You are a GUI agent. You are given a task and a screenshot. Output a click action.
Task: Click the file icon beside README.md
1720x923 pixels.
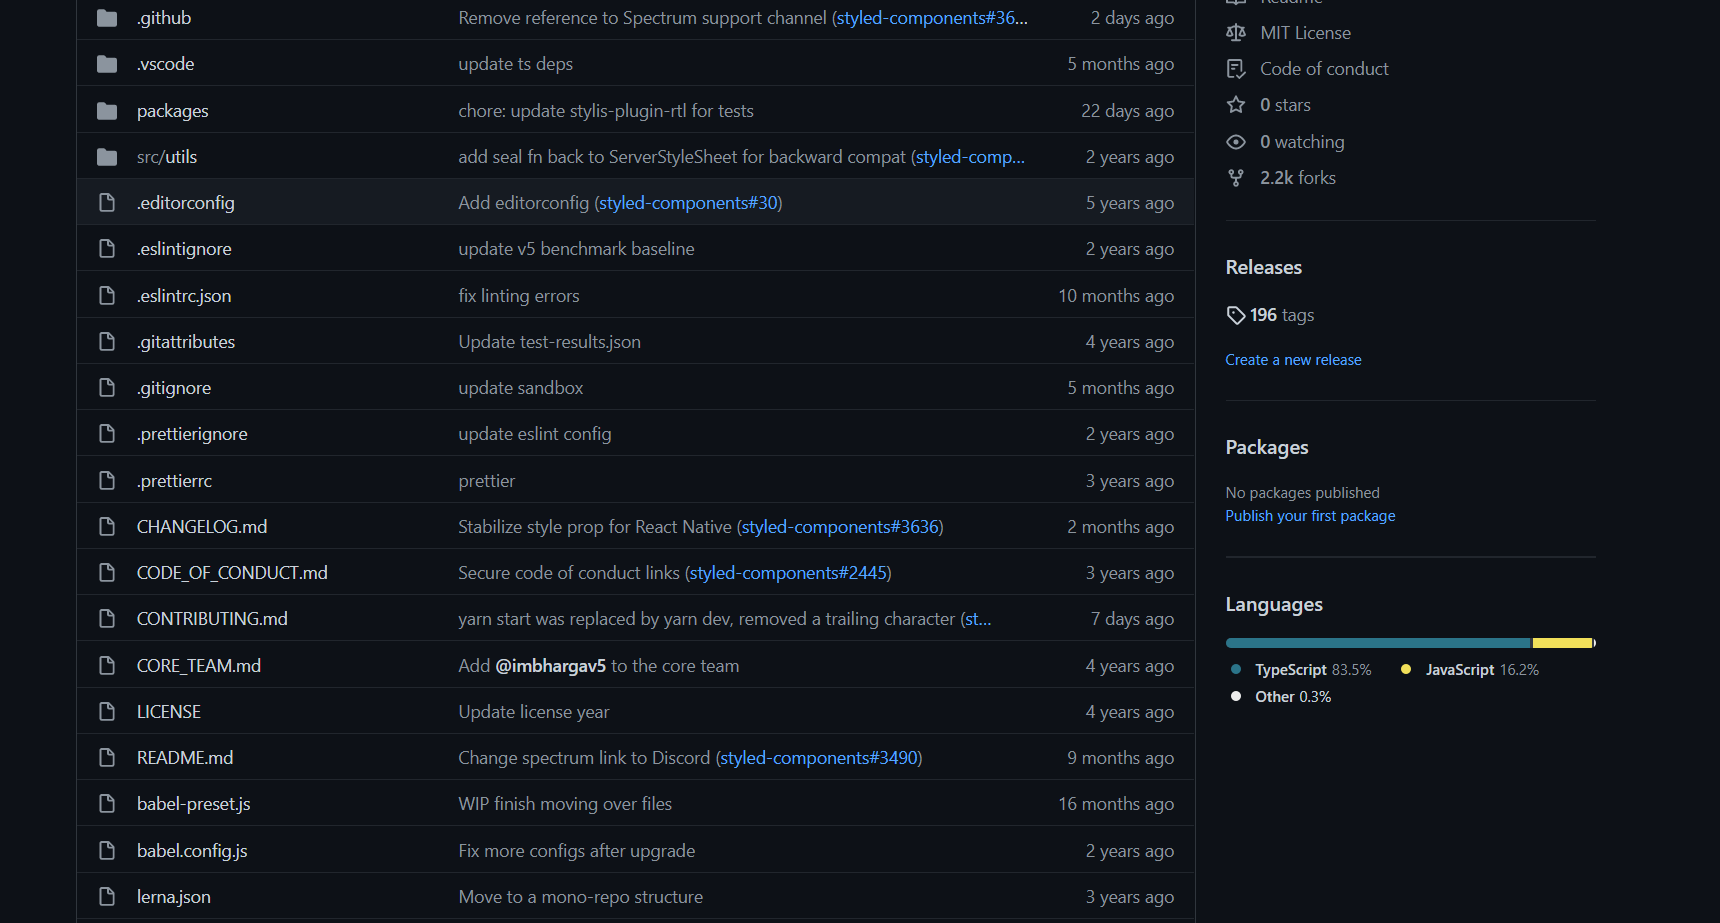(x=107, y=758)
